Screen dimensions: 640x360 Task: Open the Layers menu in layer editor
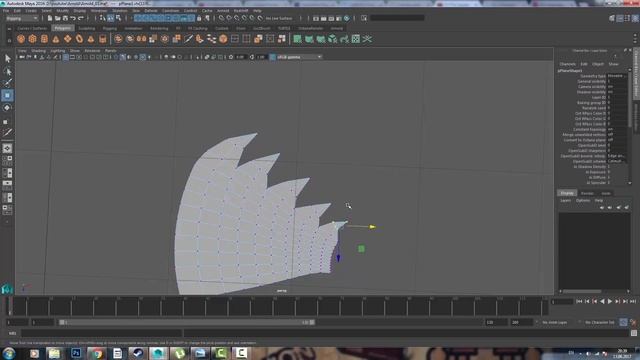[x=565, y=200]
